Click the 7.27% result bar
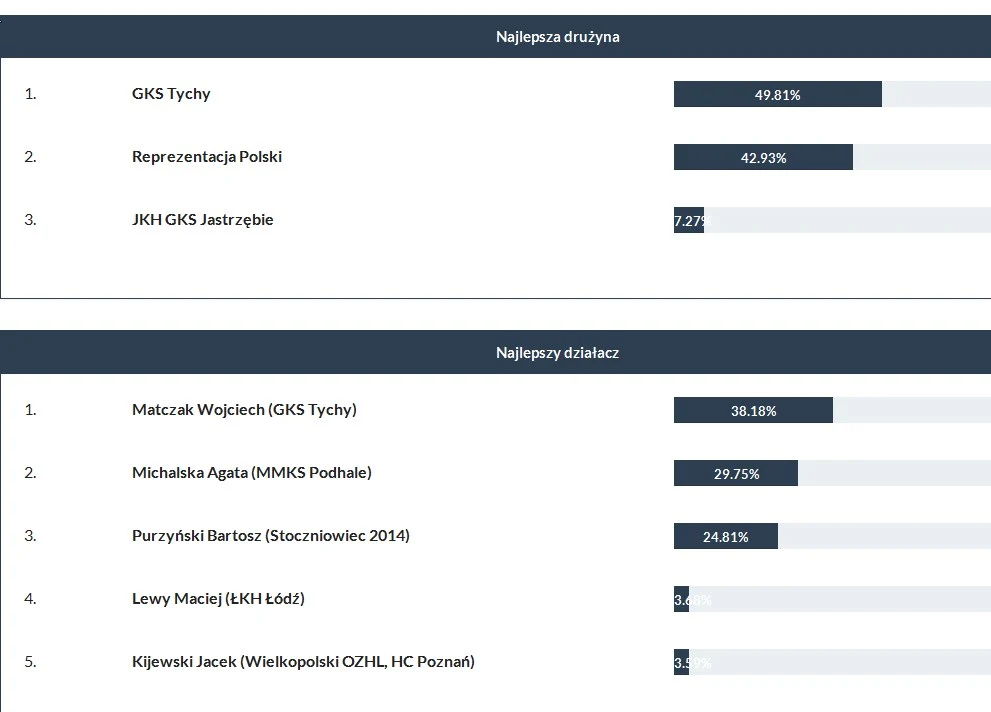The width and height of the screenshot is (991, 712). [x=689, y=221]
